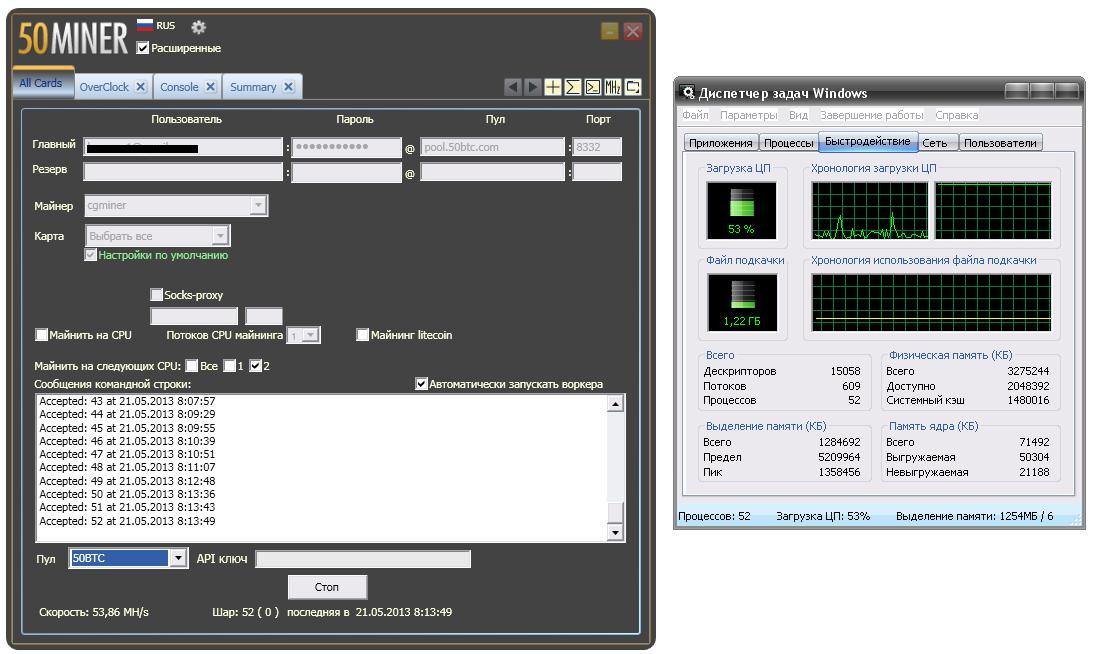Switch to Приложения tab in Task Manager
The width and height of the screenshot is (1094, 654).
click(721, 142)
